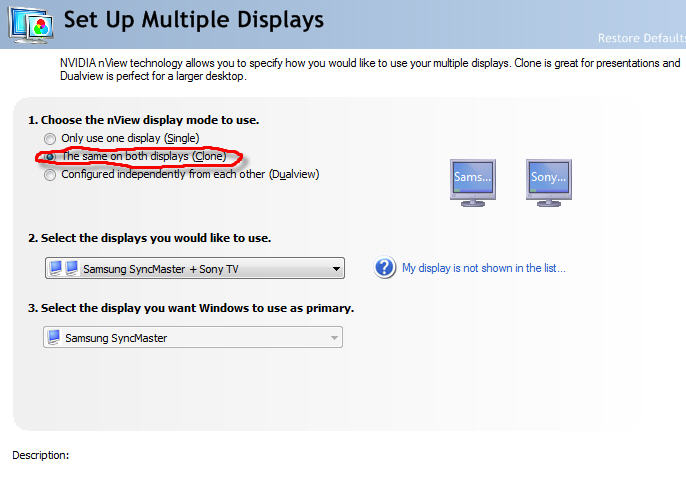Click the Samsung monitor thumbnail icon
Viewport: 686px width, 502px height.
point(473,183)
